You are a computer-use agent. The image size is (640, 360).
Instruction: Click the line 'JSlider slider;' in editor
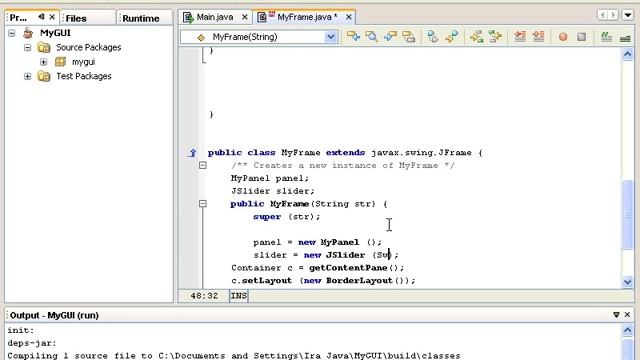tap(273, 191)
